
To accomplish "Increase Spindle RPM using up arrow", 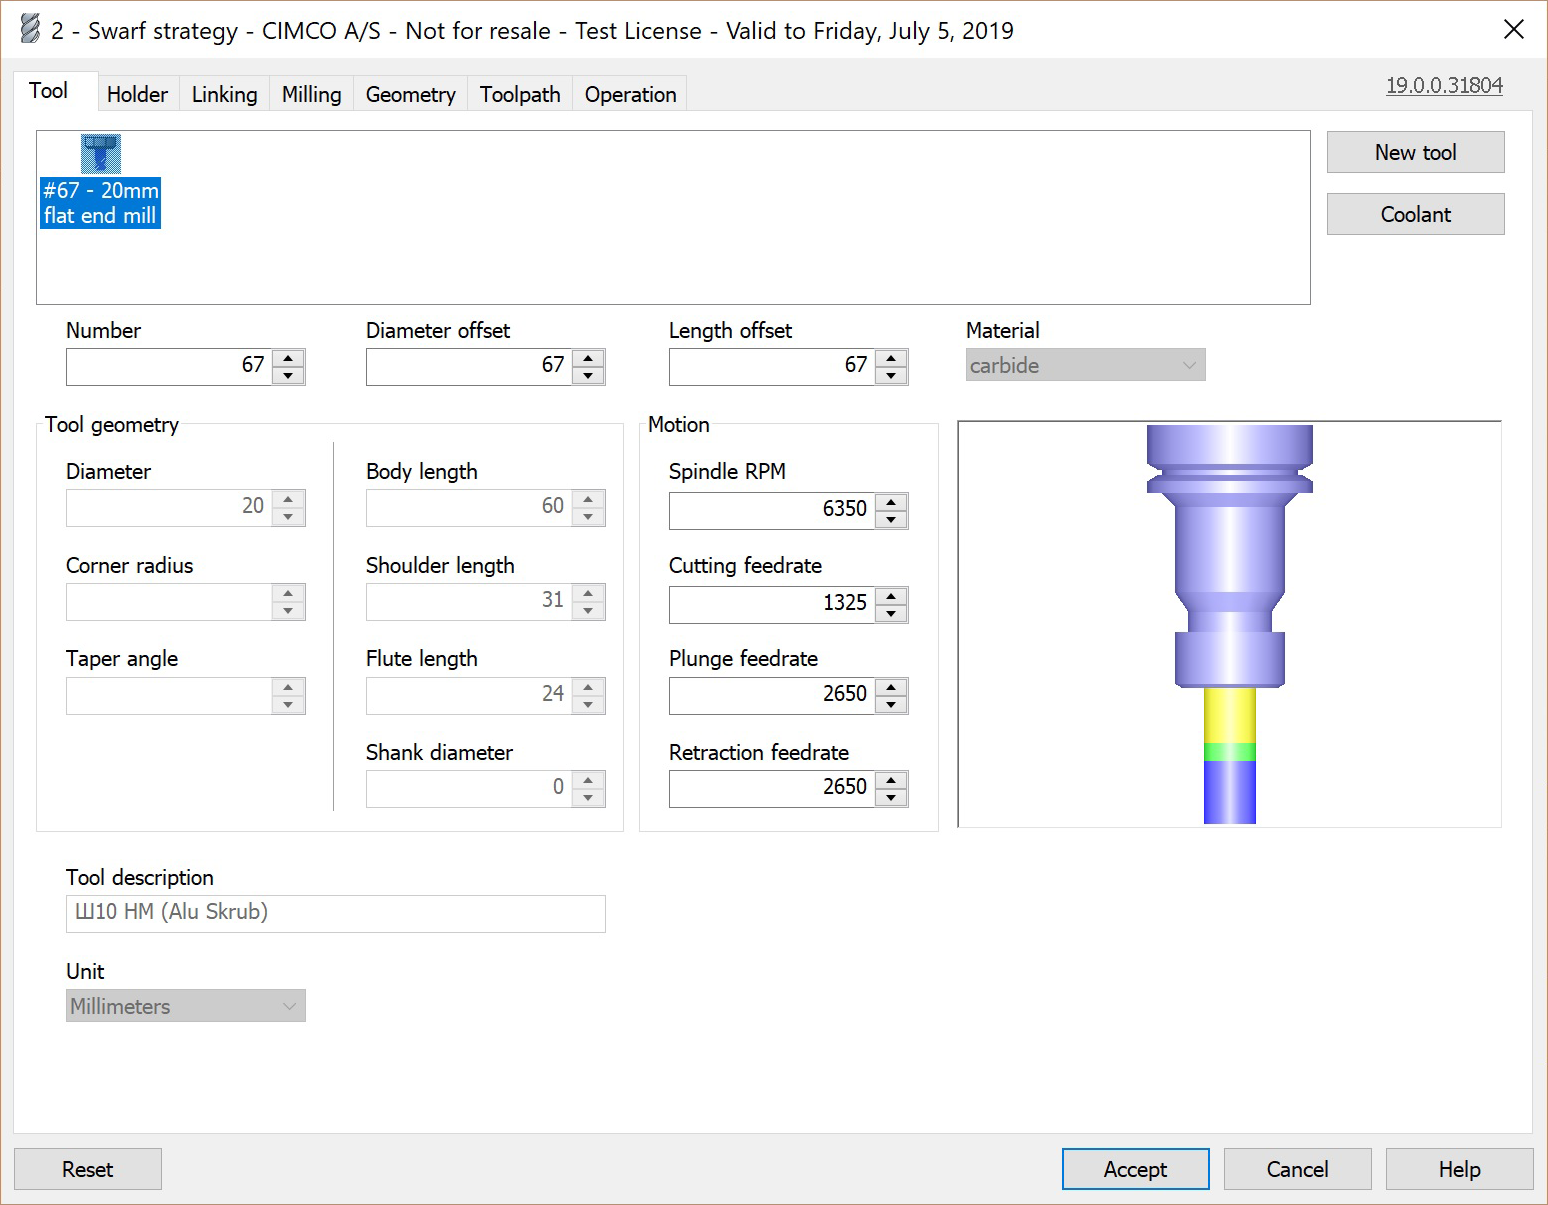I will point(891,502).
